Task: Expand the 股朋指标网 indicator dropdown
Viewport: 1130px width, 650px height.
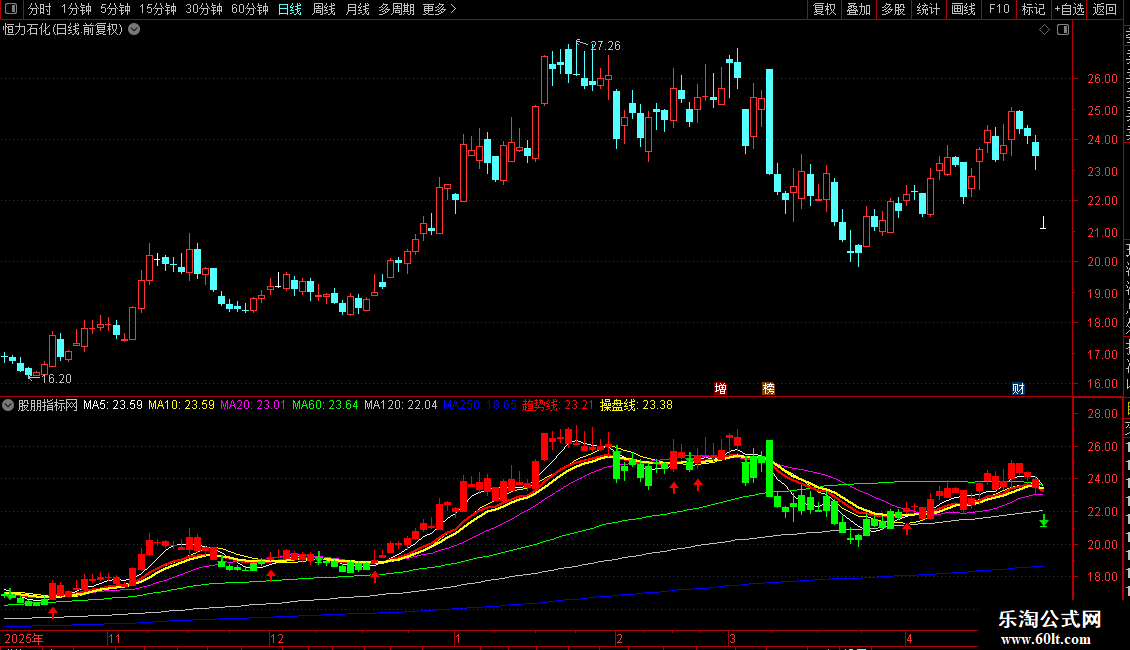Action: coord(8,405)
